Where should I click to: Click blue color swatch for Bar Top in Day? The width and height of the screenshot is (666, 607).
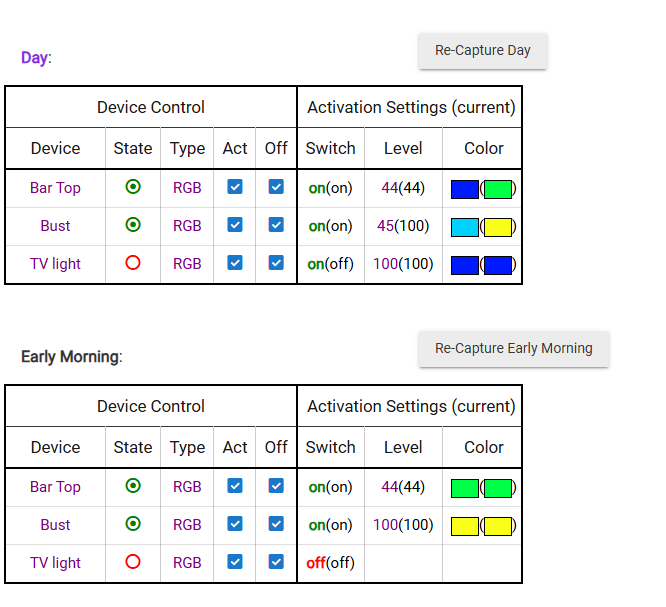pos(465,189)
